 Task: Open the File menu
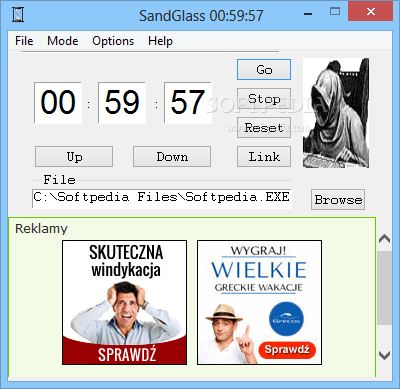pyautogui.click(x=24, y=41)
